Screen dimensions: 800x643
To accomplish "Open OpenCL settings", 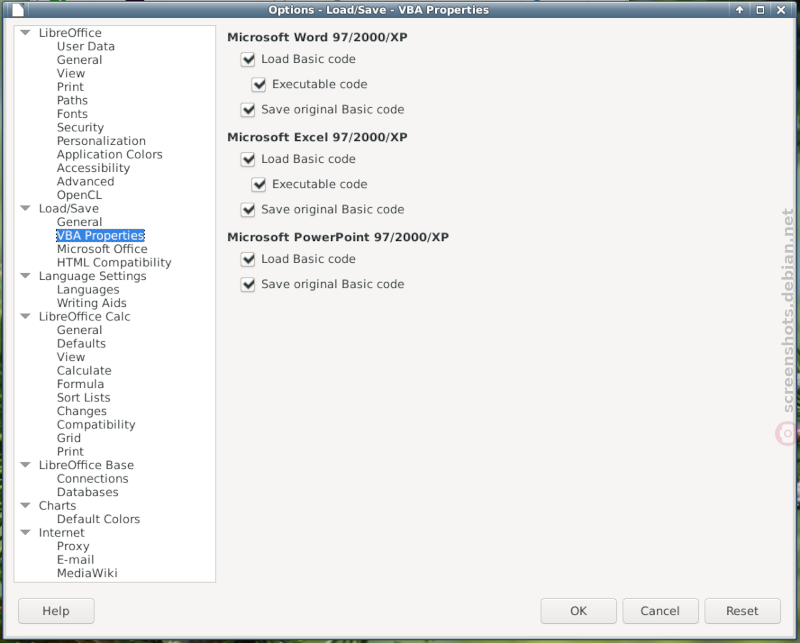I will [x=80, y=195].
